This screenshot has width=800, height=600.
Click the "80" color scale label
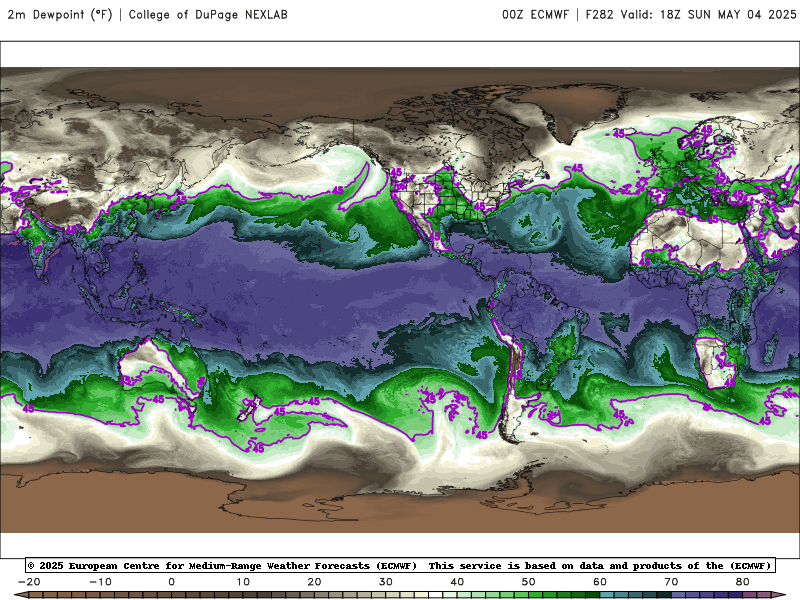tap(743, 582)
